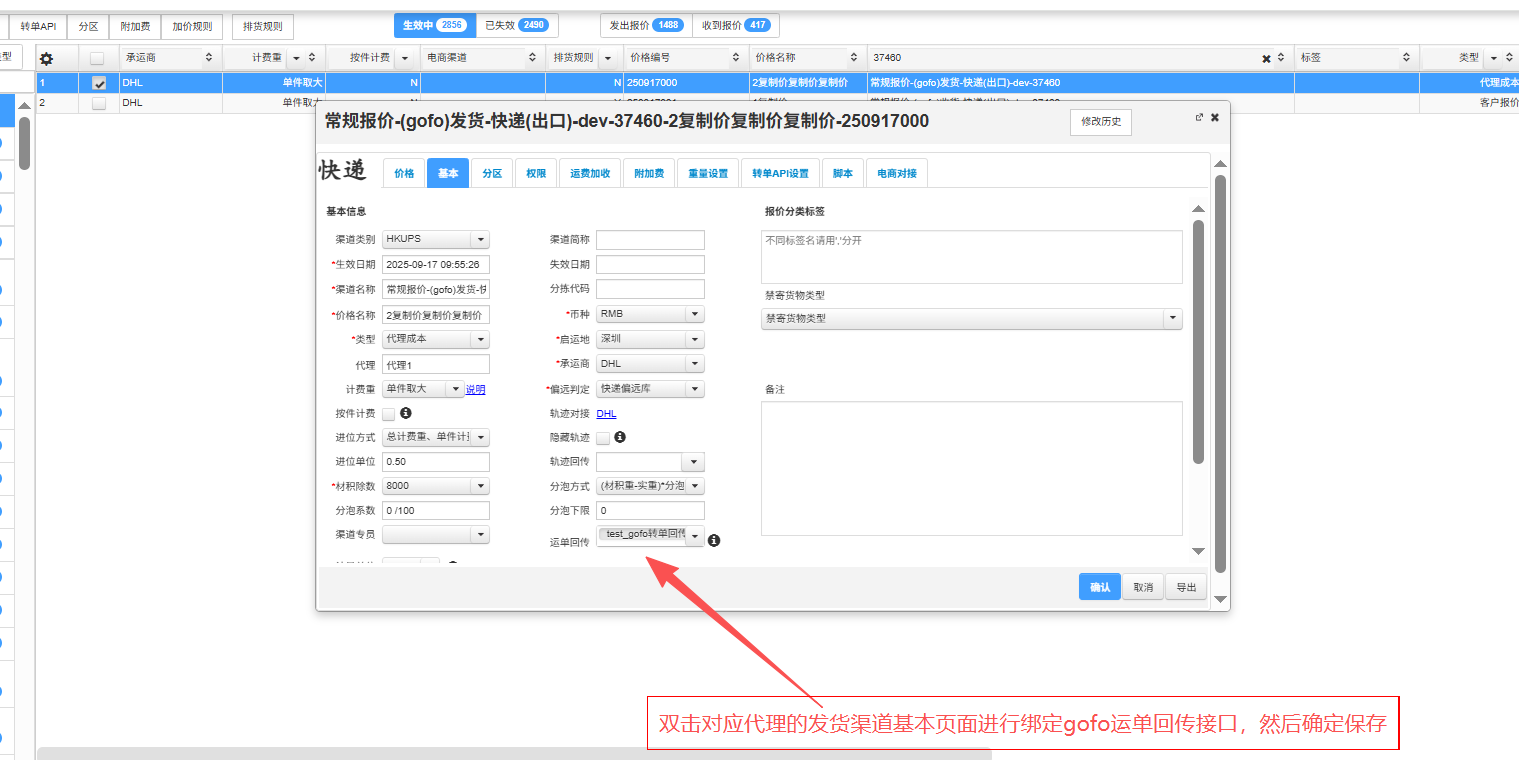Click the 确认 button
This screenshot has width=1519, height=760.
pyautogui.click(x=1100, y=587)
